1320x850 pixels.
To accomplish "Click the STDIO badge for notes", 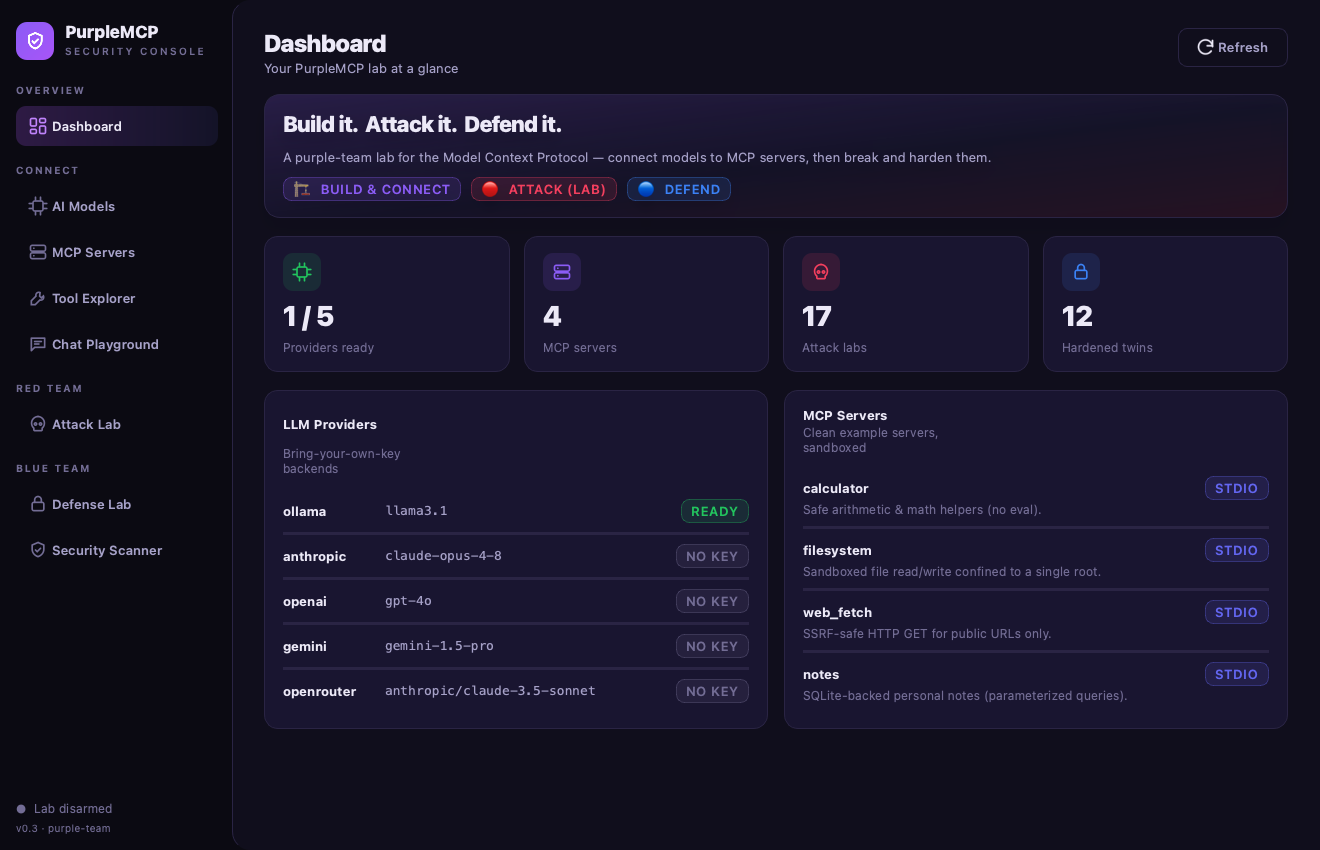I will coord(1237,674).
